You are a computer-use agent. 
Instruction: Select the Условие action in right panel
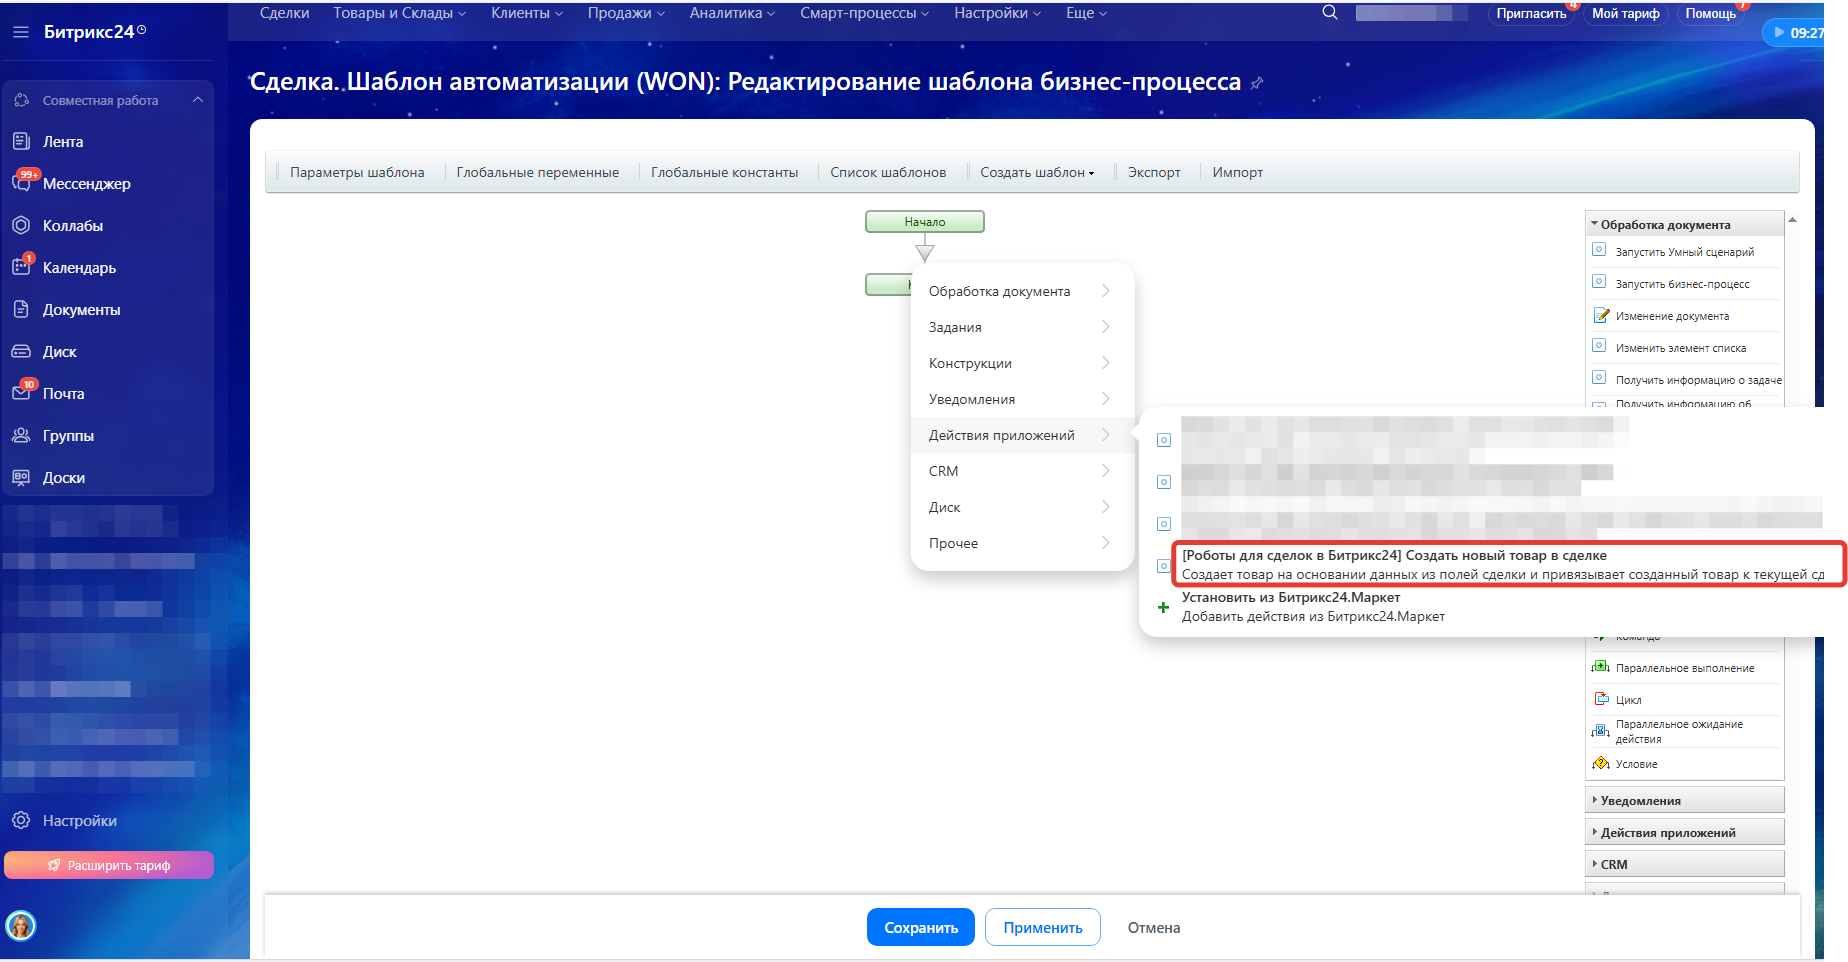click(x=1636, y=764)
